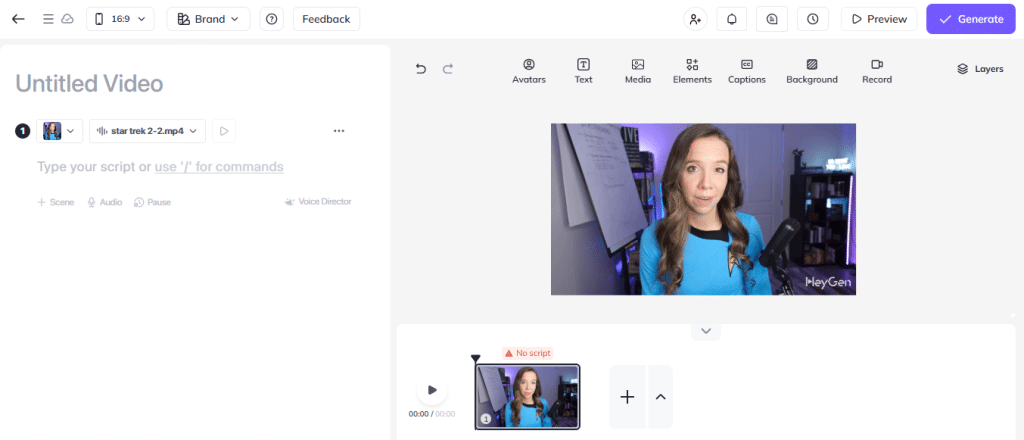Add a new Scene below the script
Screen dimensions: 1024x440
coord(56,202)
